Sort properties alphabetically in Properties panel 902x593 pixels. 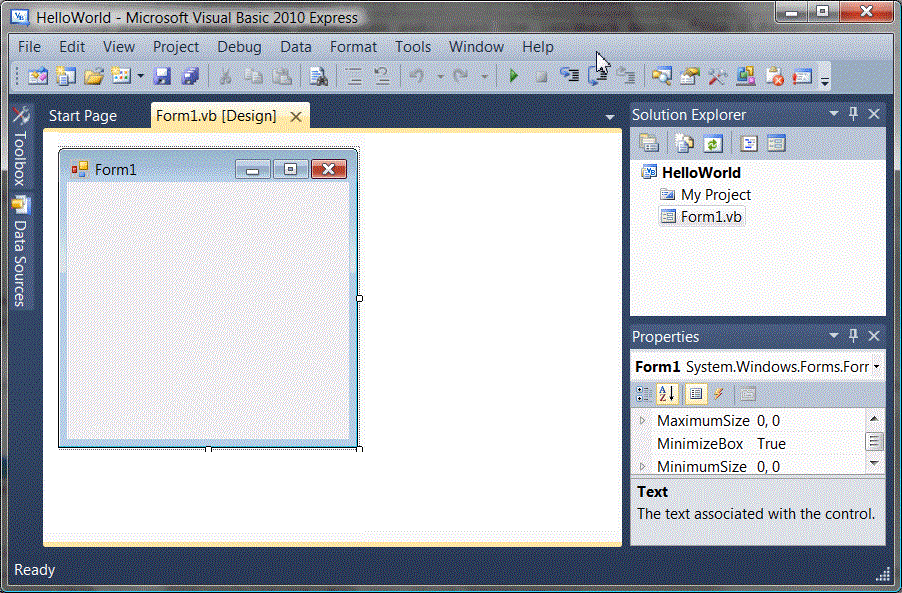point(666,394)
